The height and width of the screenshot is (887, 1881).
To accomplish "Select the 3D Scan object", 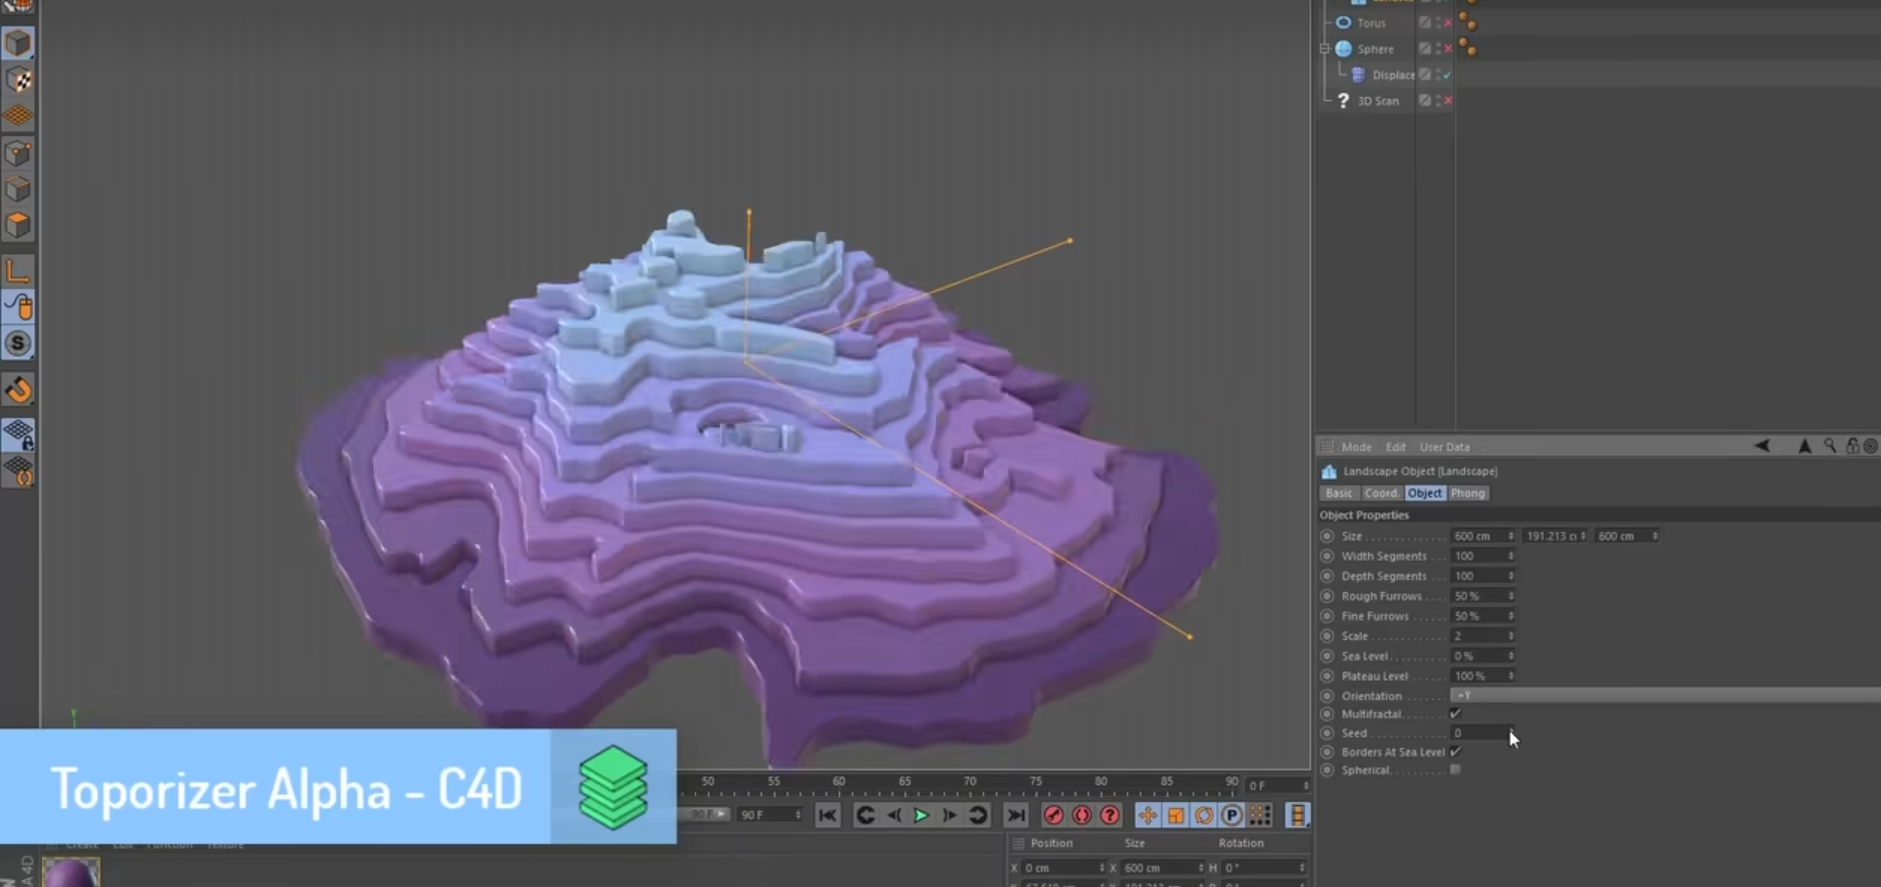I will (1378, 101).
